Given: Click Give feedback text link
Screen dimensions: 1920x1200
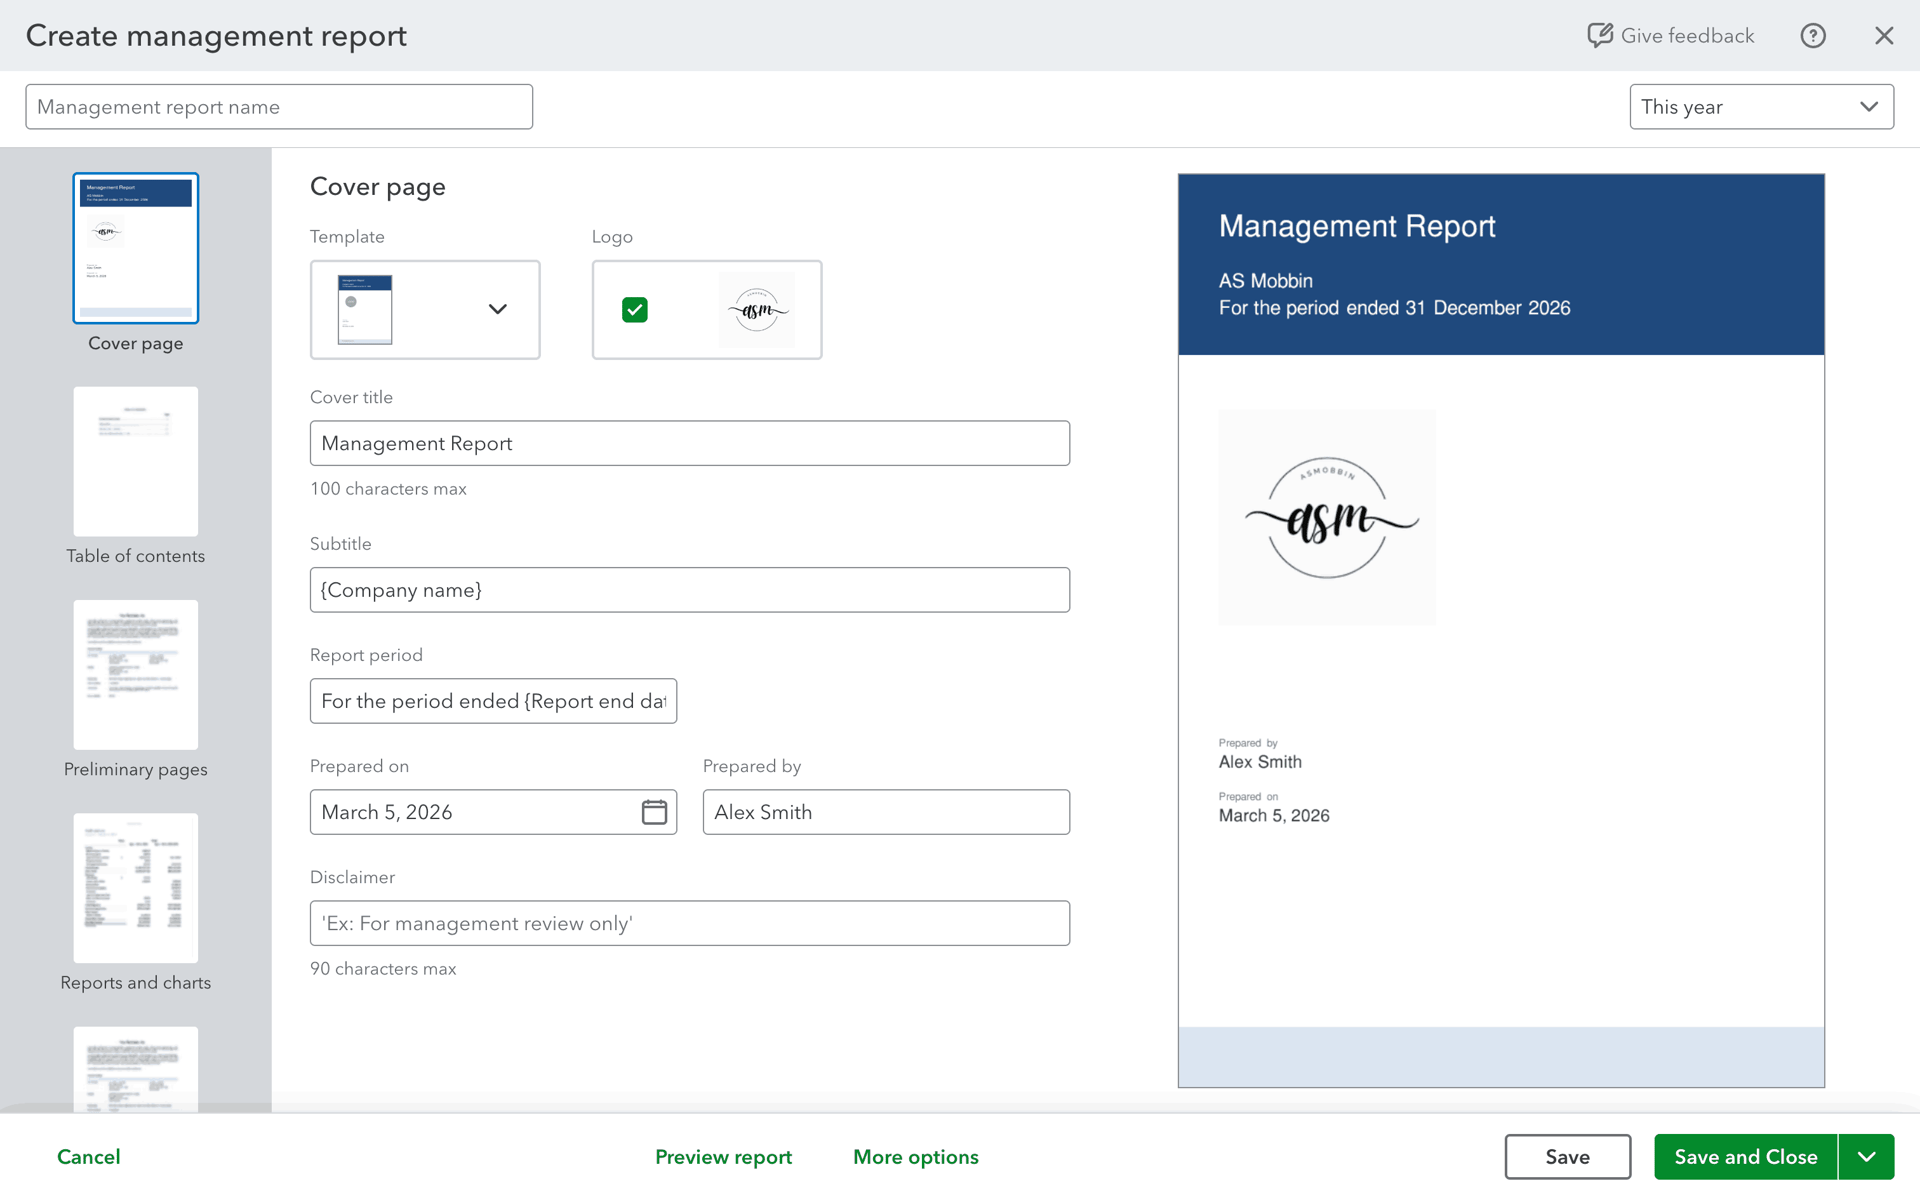Looking at the screenshot, I should [1687, 36].
